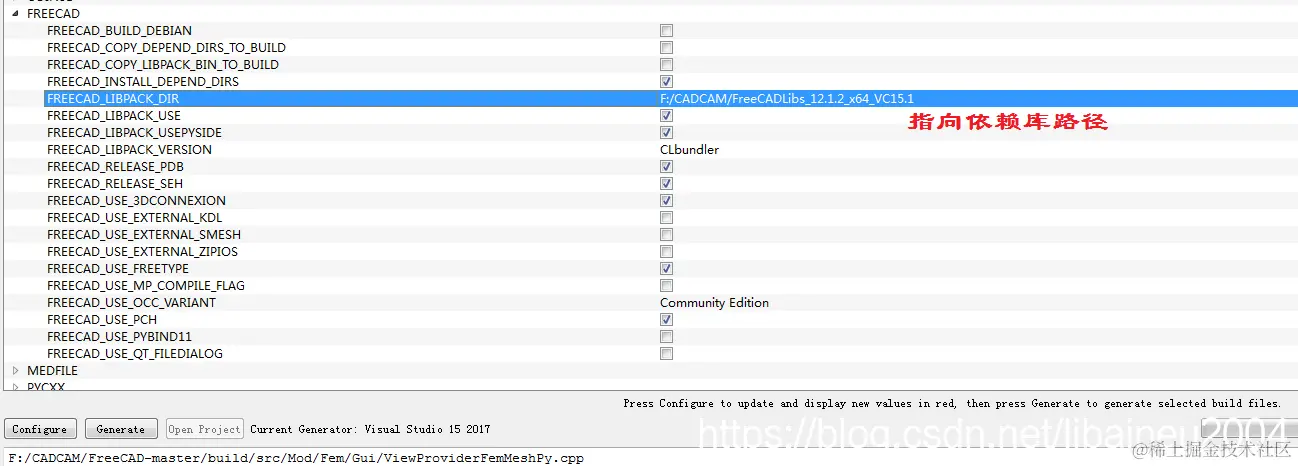Enable FREECAD_BUILD_DEBIAN checkbox
Viewport: 1298px width, 466px height.
pyautogui.click(x=666, y=31)
